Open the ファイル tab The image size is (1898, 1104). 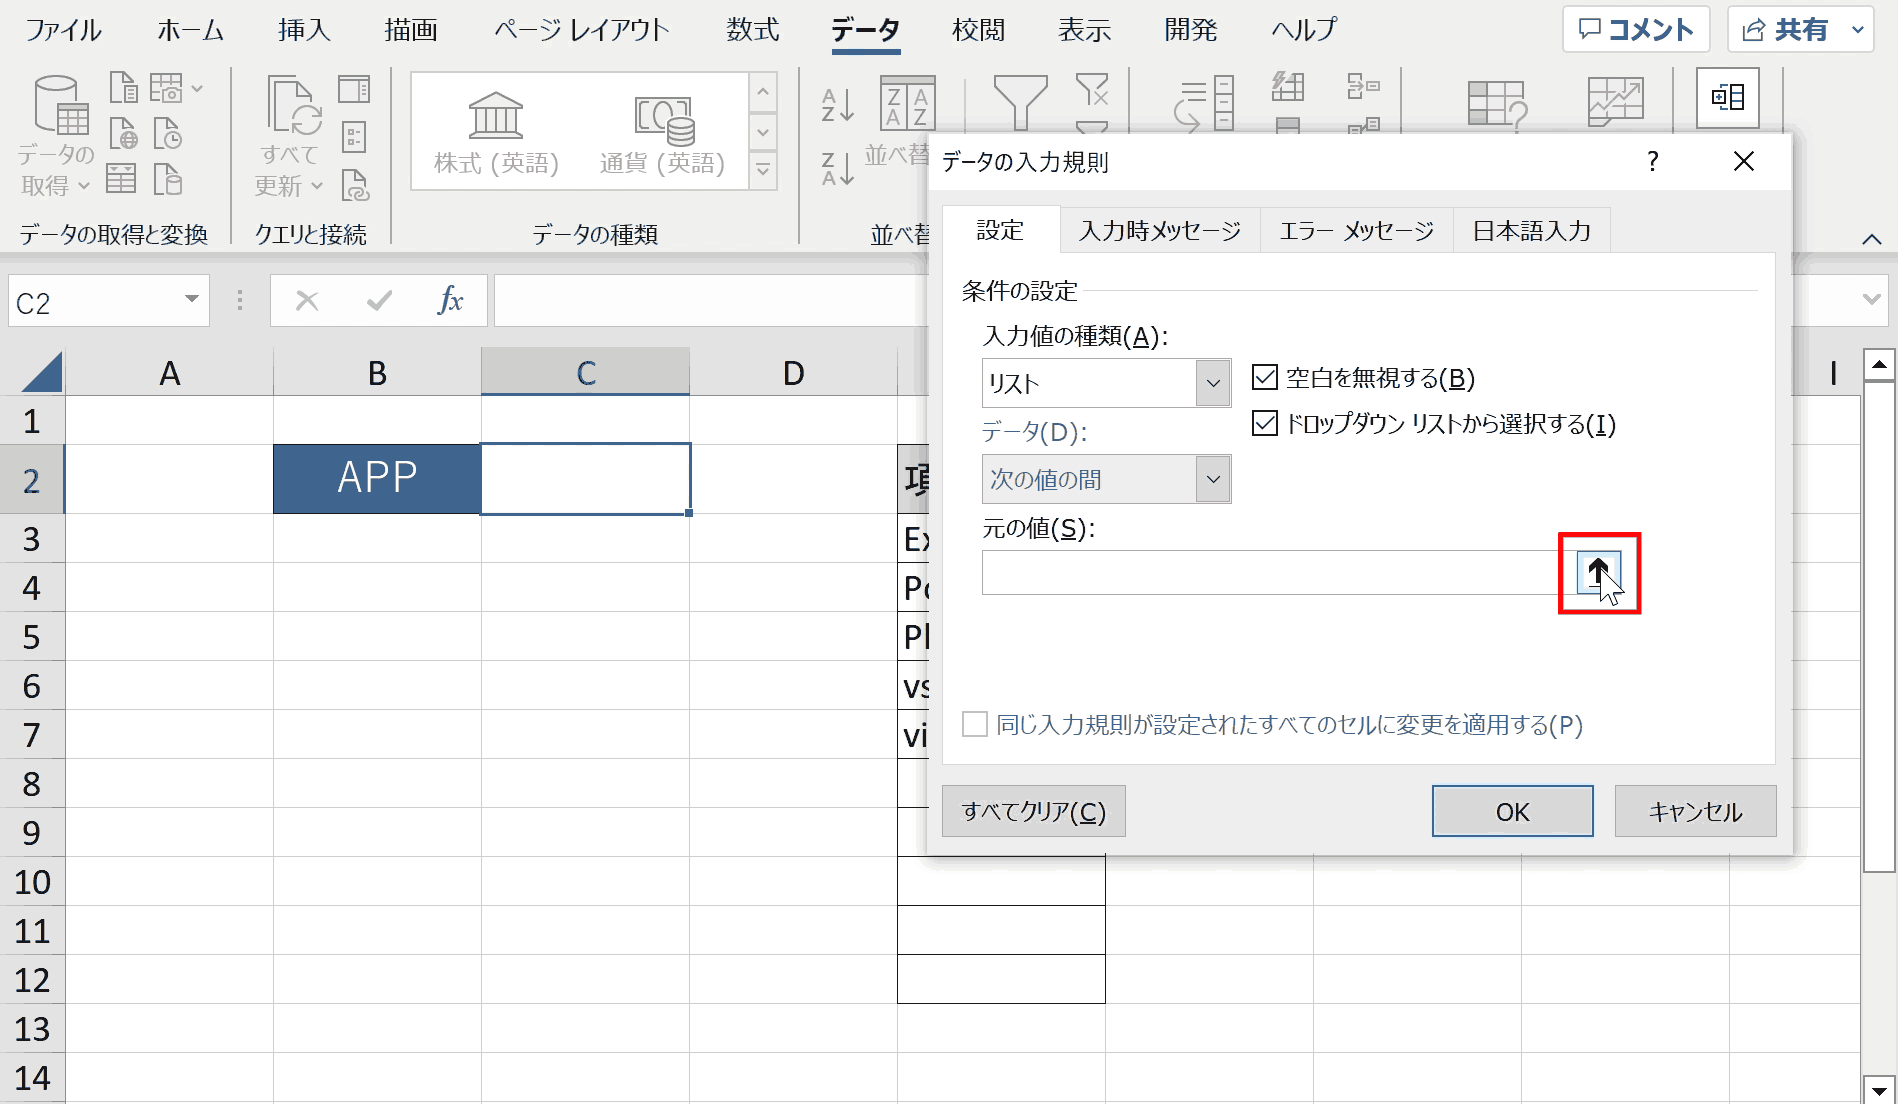64,30
